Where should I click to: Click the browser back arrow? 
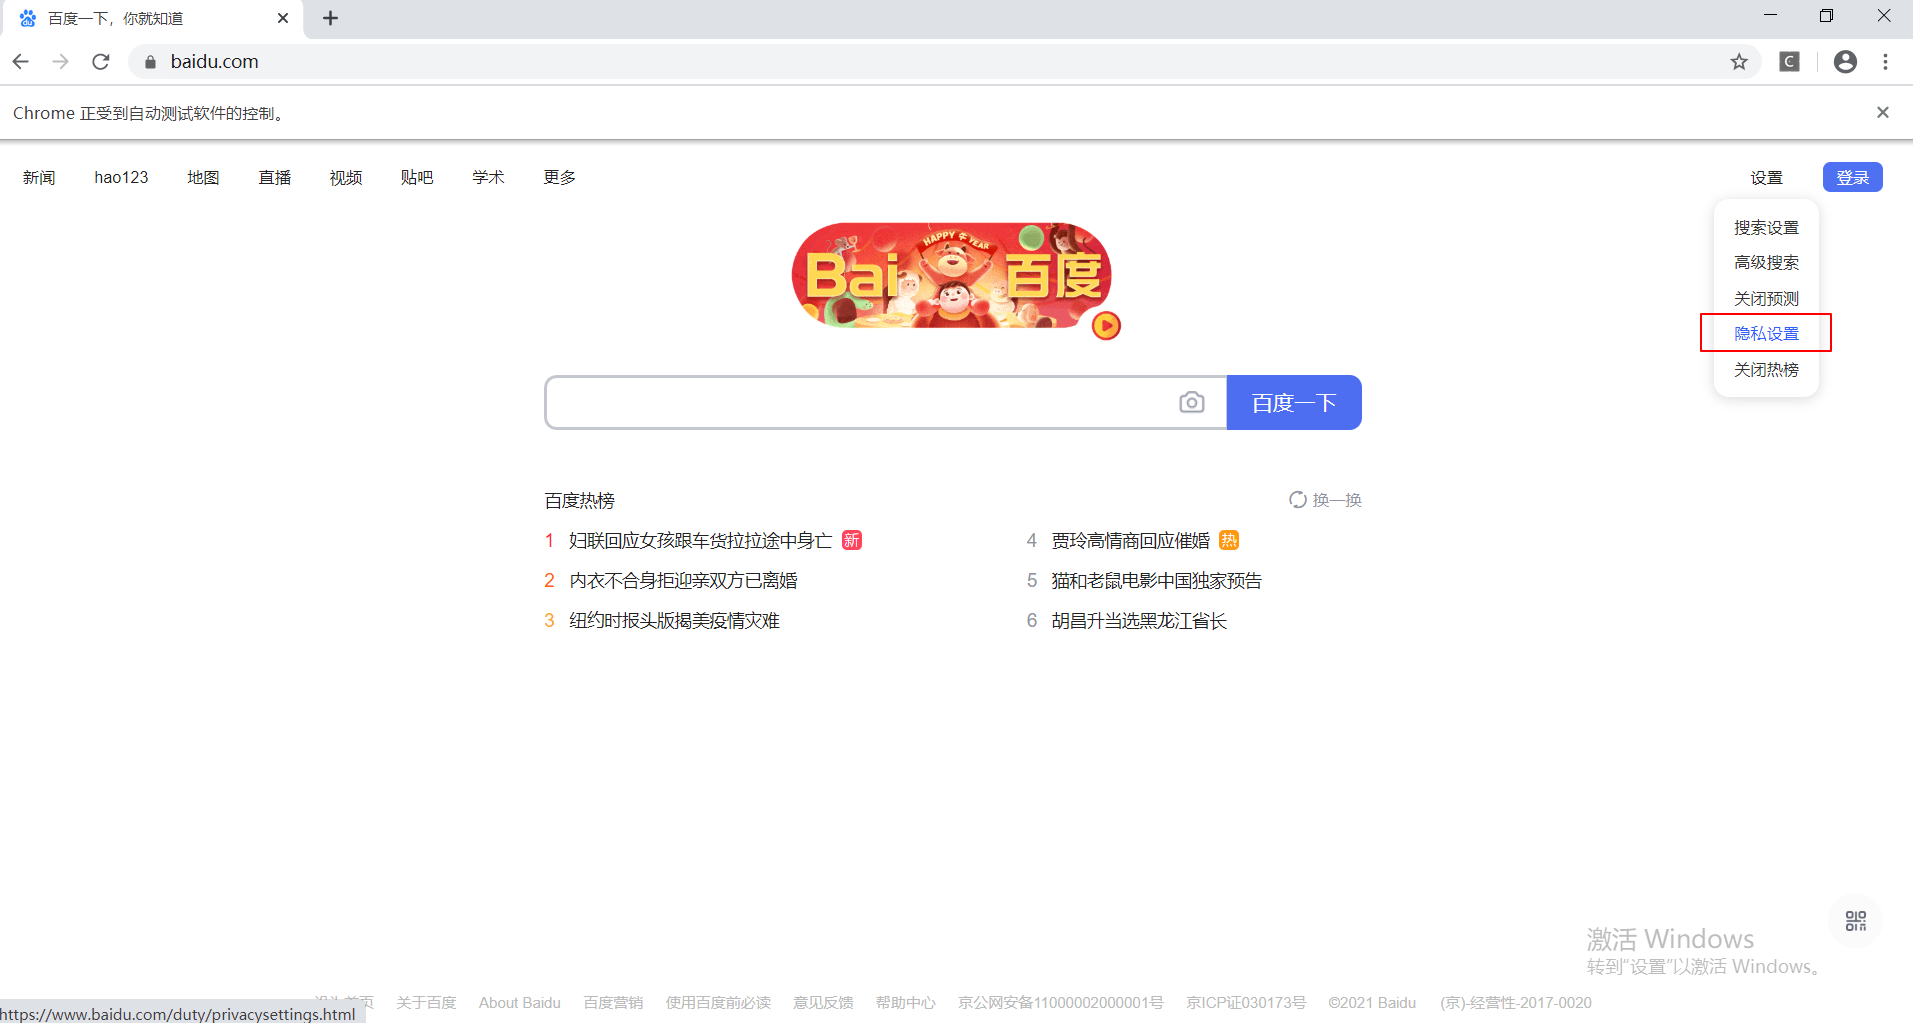[20, 61]
